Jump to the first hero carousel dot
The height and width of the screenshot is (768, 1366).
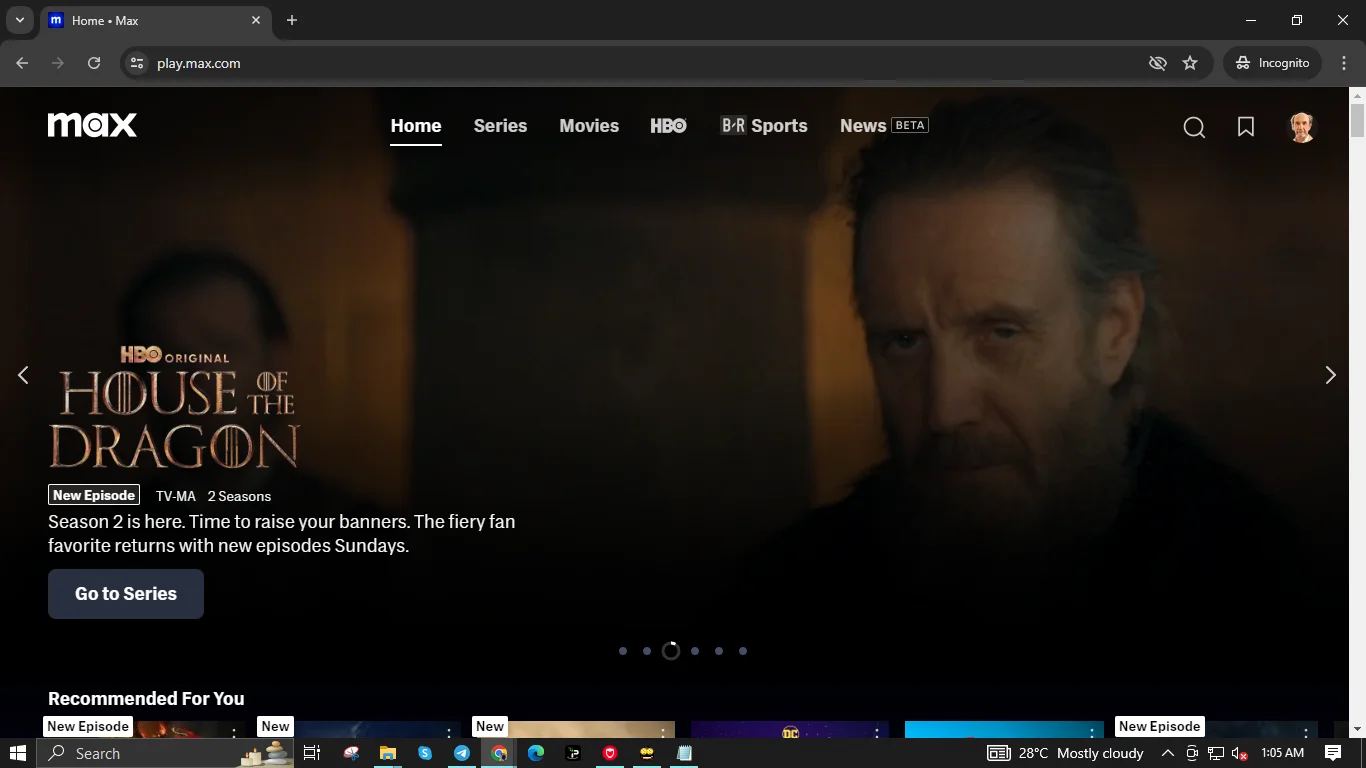tap(623, 651)
